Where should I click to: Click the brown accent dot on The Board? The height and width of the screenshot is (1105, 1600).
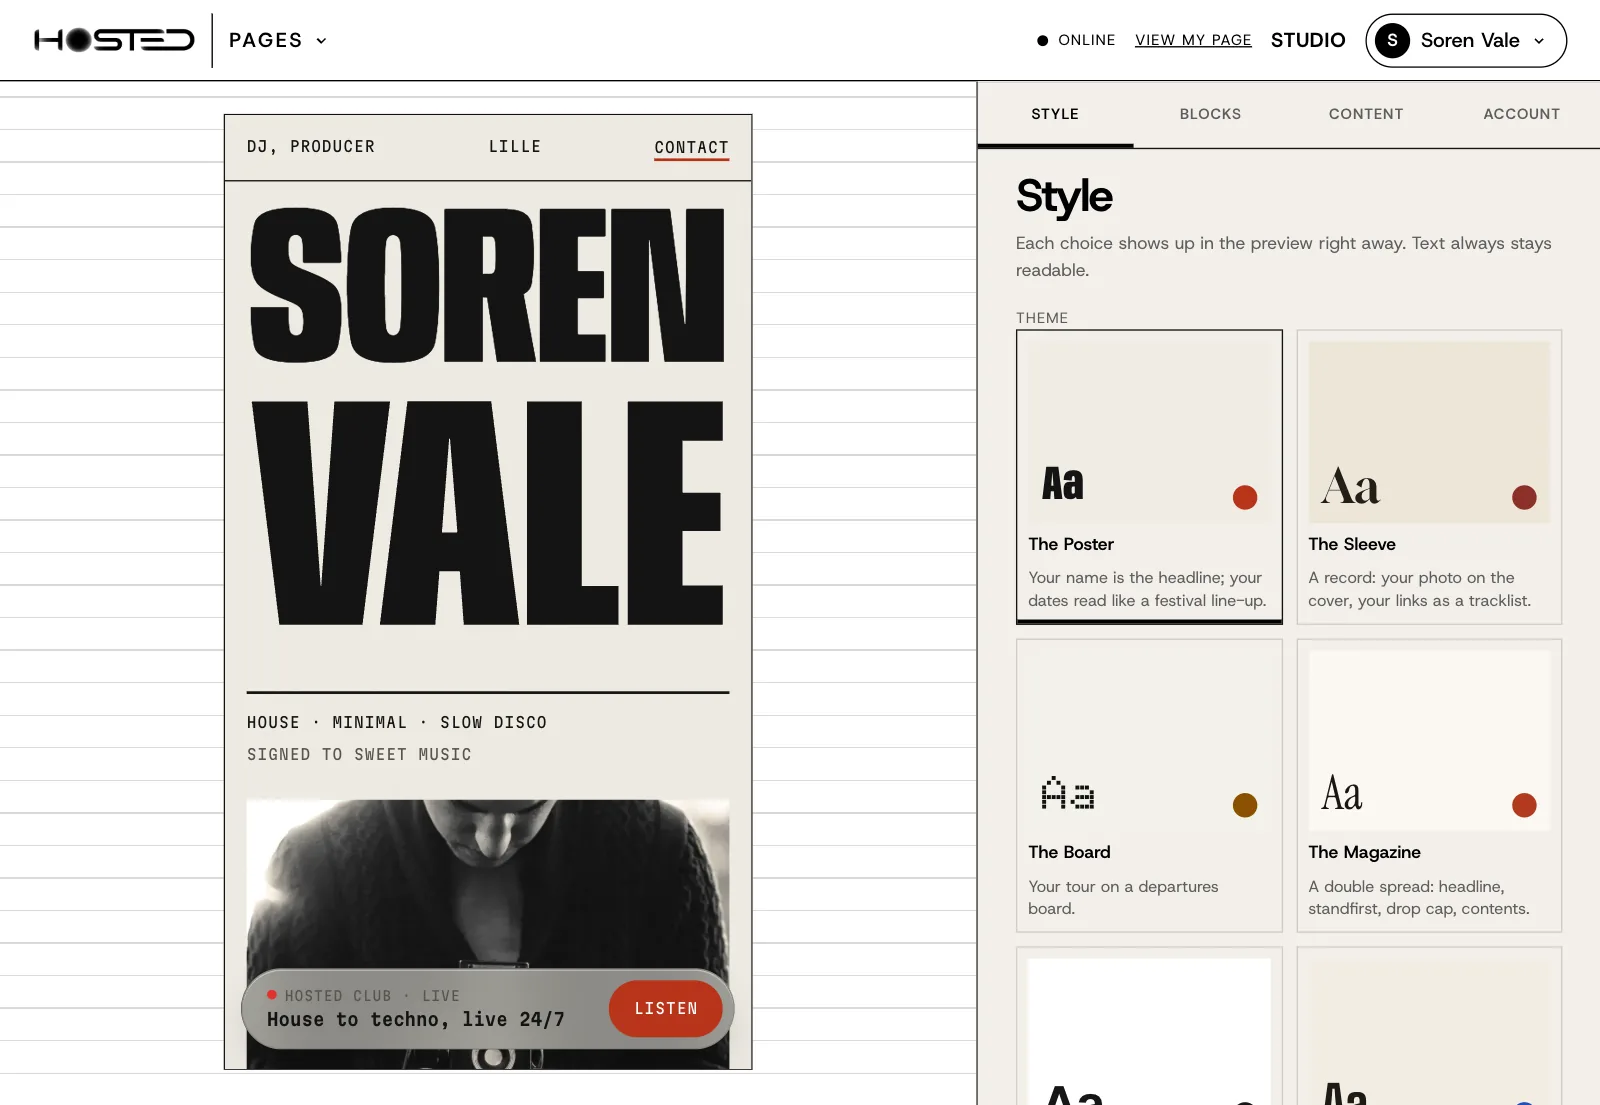1245,805
